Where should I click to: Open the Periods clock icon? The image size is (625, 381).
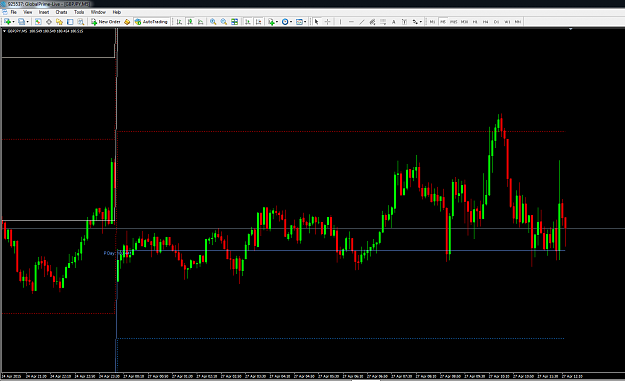pyautogui.click(x=285, y=22)
